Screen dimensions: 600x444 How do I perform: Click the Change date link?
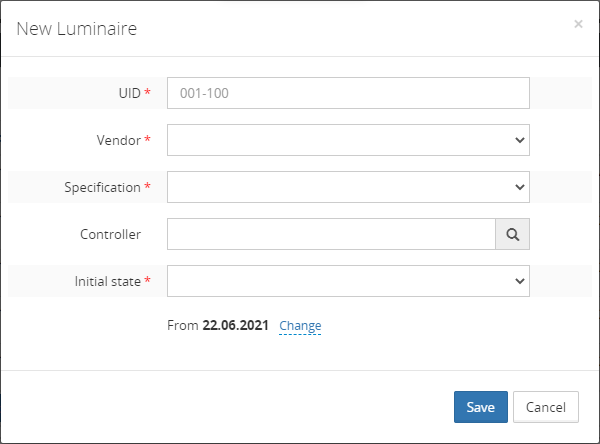300,326
